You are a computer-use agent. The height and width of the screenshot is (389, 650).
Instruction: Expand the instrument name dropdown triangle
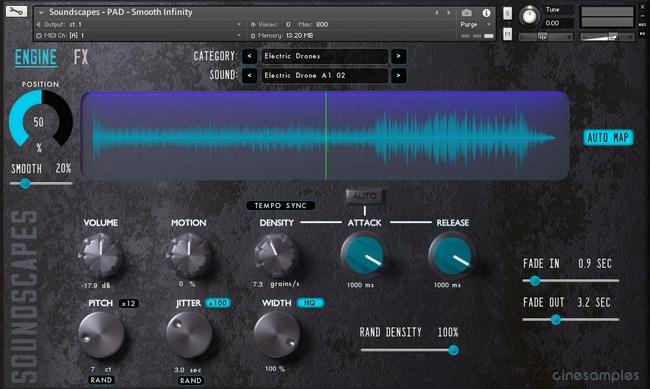(41, 13)
